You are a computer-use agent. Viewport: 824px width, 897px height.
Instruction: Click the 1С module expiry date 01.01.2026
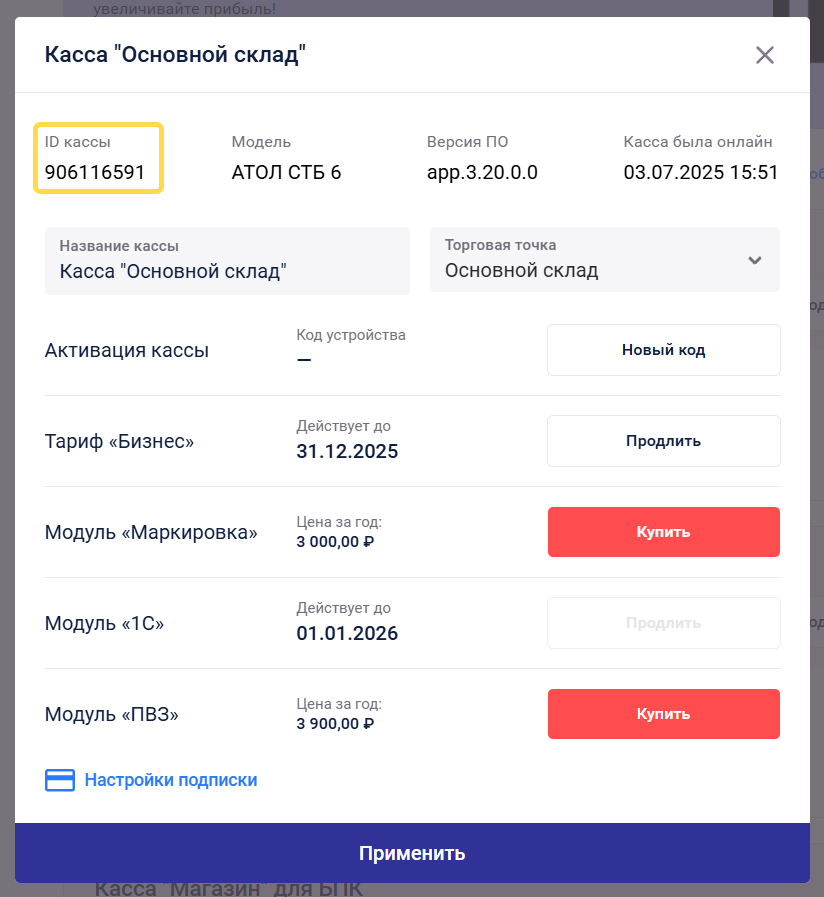(x=347, y=633)
